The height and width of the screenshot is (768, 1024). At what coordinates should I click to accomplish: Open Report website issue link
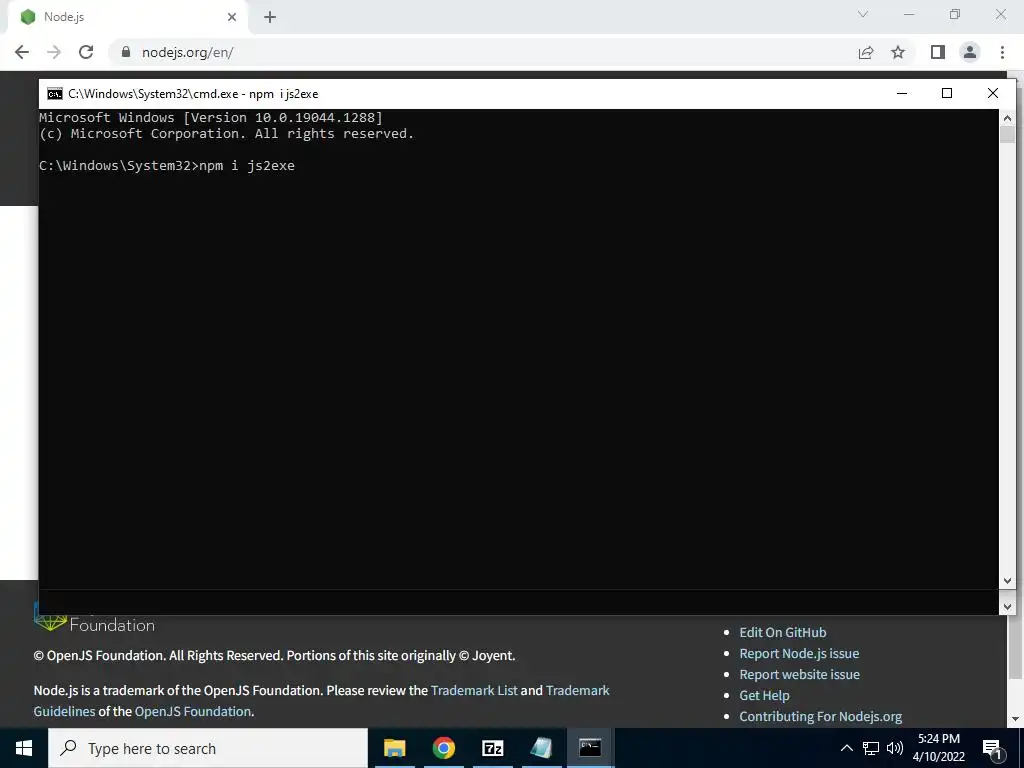pos(799,674)
